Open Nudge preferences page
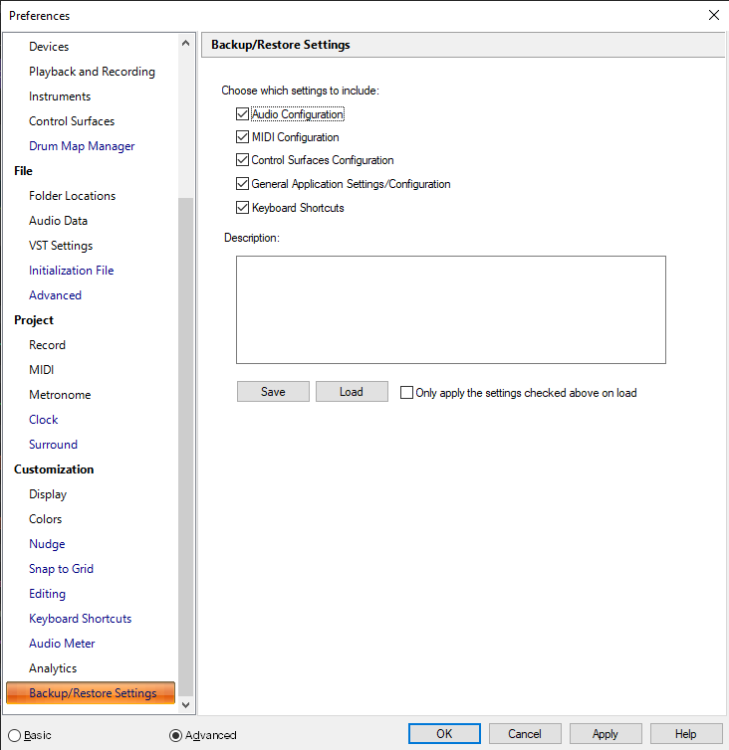Screen dimensions: 729x750 47,544
